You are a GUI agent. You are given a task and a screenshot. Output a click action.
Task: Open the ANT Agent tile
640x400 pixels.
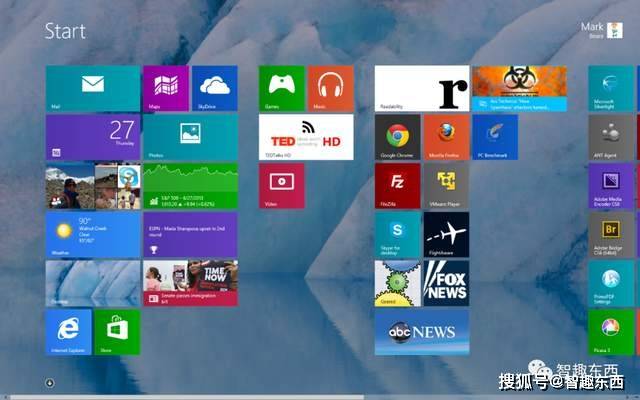coord(611,137)
